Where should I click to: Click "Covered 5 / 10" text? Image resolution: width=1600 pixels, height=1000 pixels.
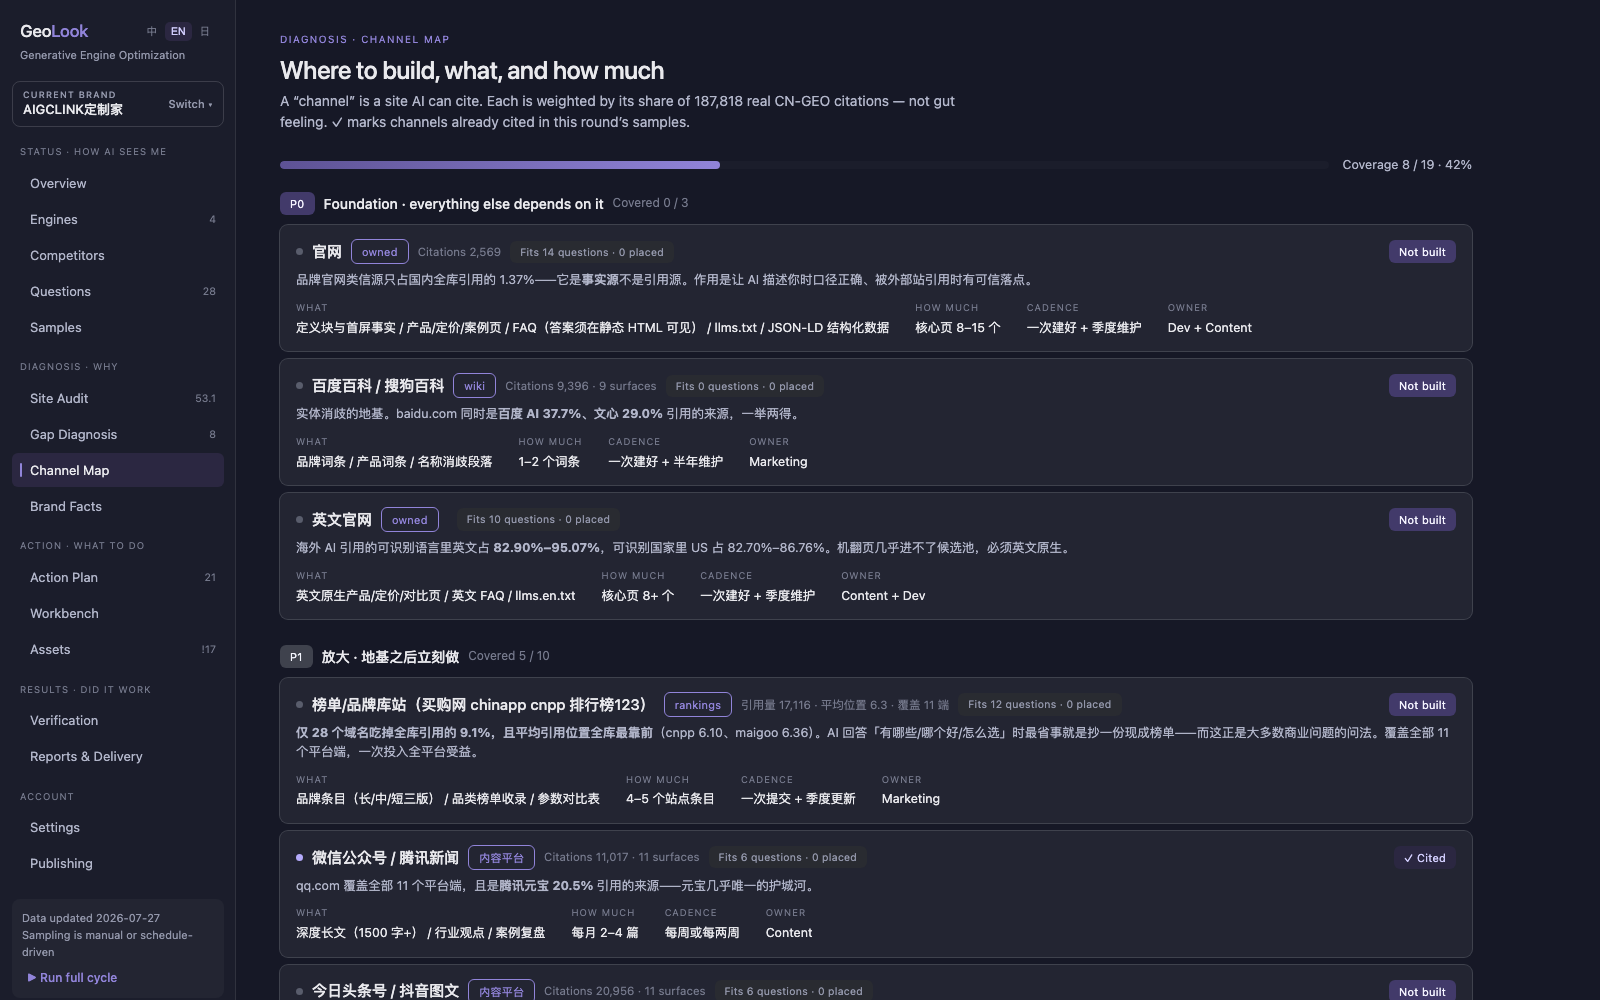(x=509, y=656)
